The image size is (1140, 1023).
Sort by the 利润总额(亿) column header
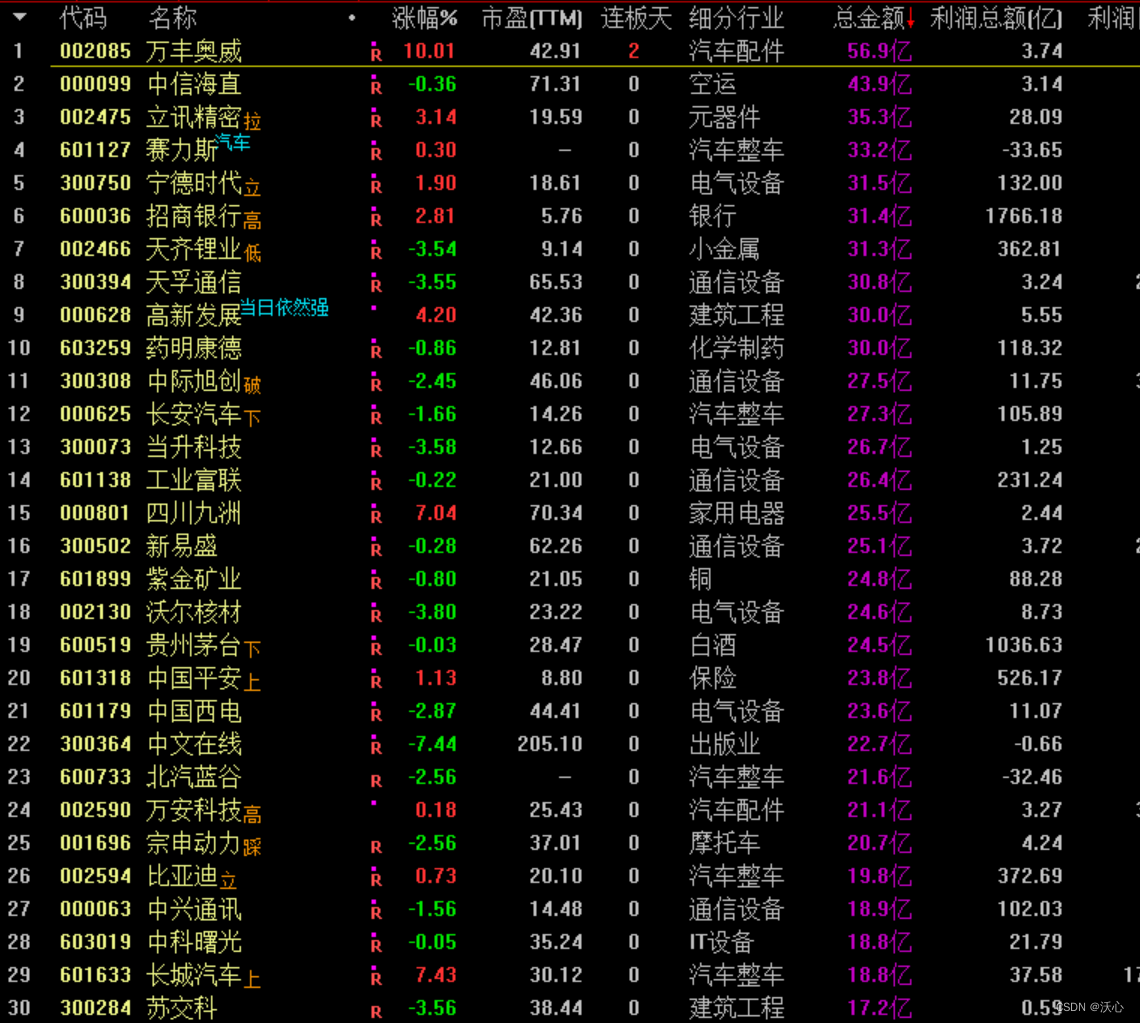996,18
